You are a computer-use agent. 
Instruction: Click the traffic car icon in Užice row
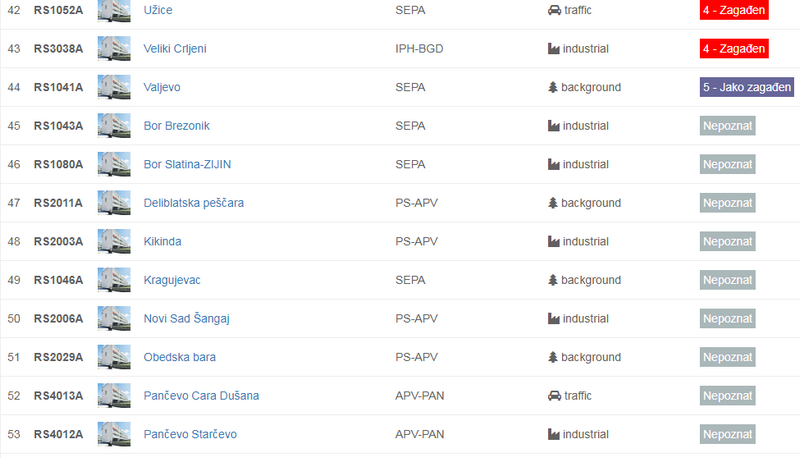click(x=554, y=10)
